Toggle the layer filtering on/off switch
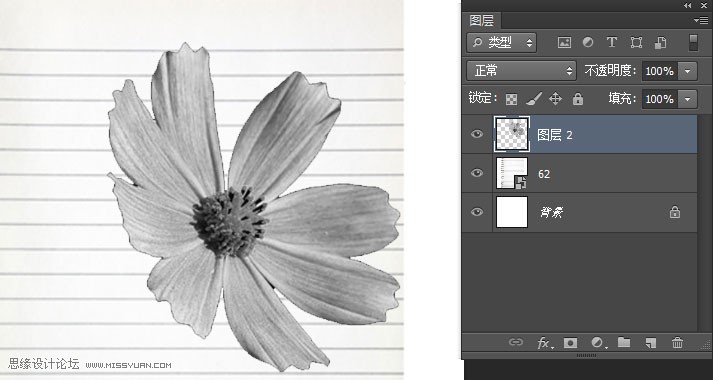This screenshot has height=380, width=713. coord(693,43)
